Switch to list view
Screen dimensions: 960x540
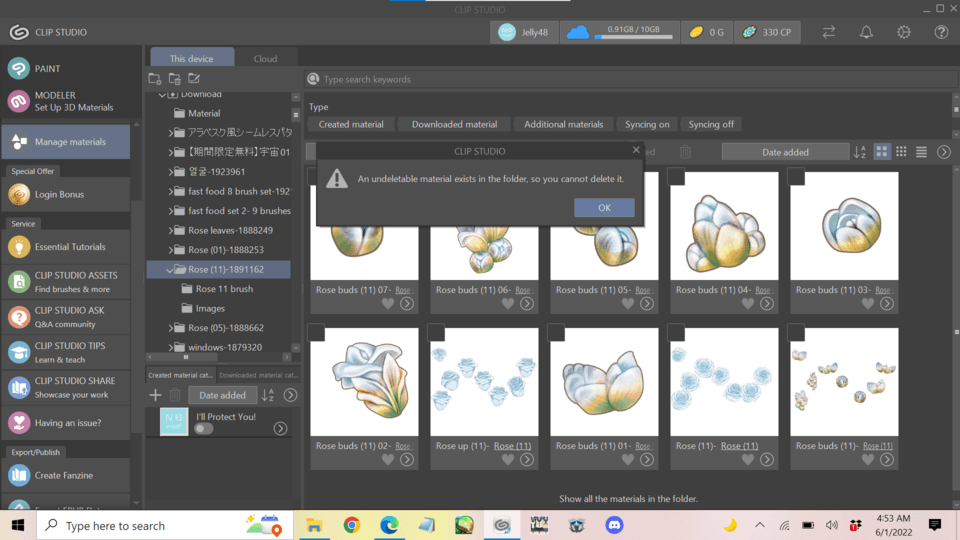(921, 152)
